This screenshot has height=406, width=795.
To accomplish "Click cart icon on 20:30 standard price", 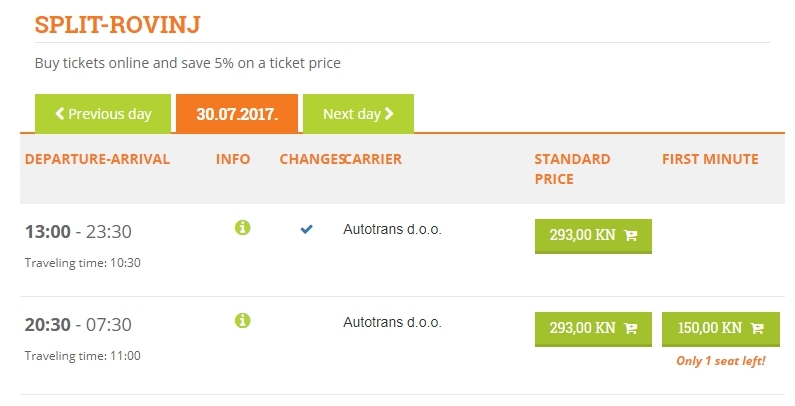I will click(631, 328).
